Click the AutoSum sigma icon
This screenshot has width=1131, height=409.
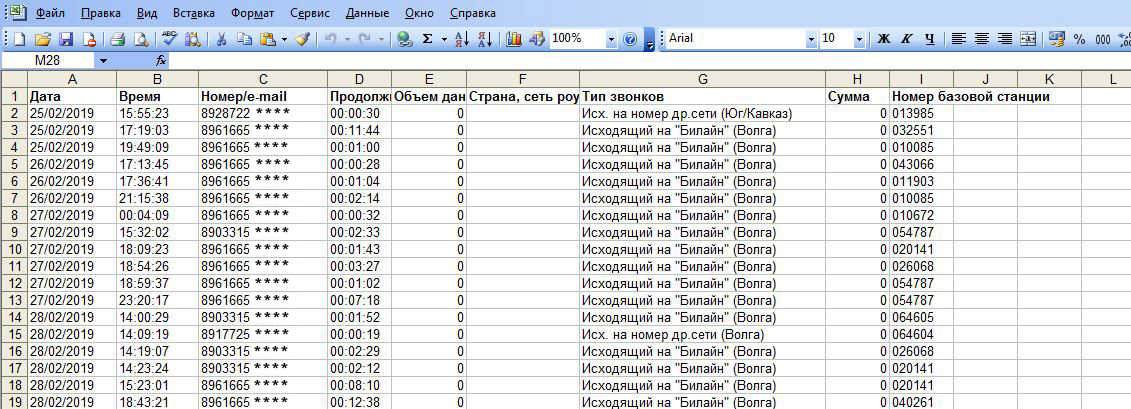tap(428, 40)
